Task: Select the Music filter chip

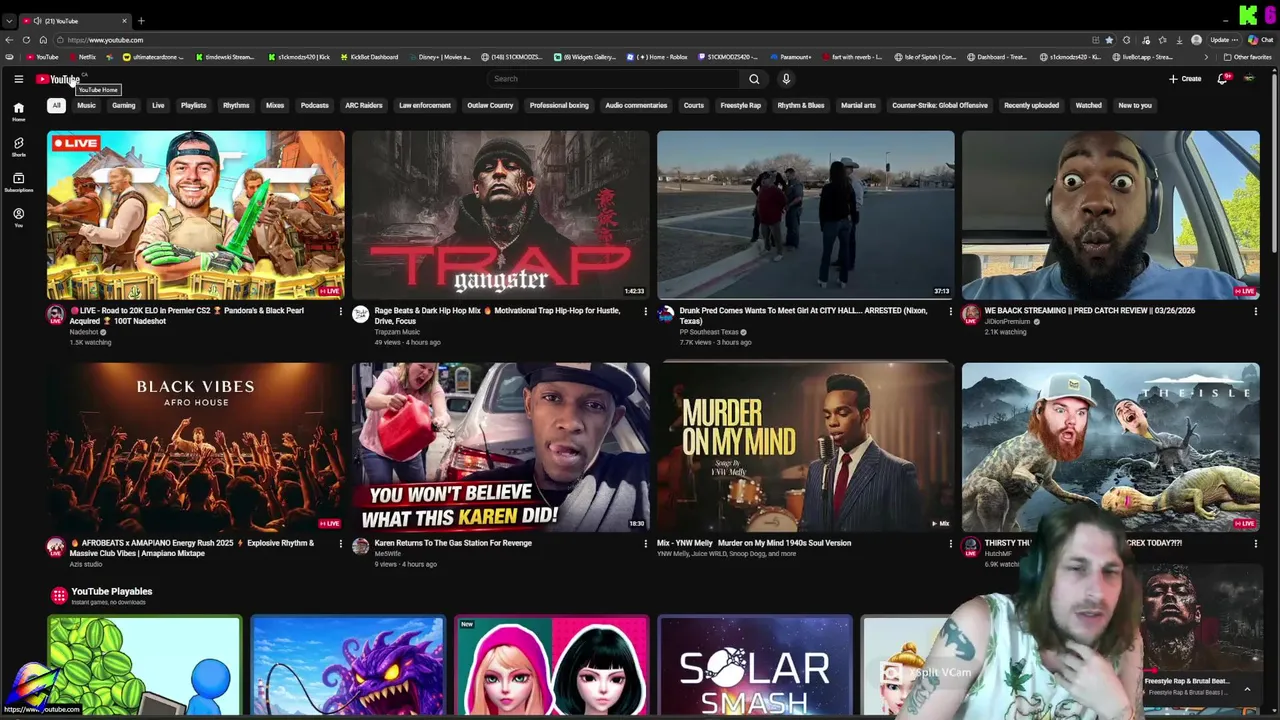Action: [x=86, y=105]
